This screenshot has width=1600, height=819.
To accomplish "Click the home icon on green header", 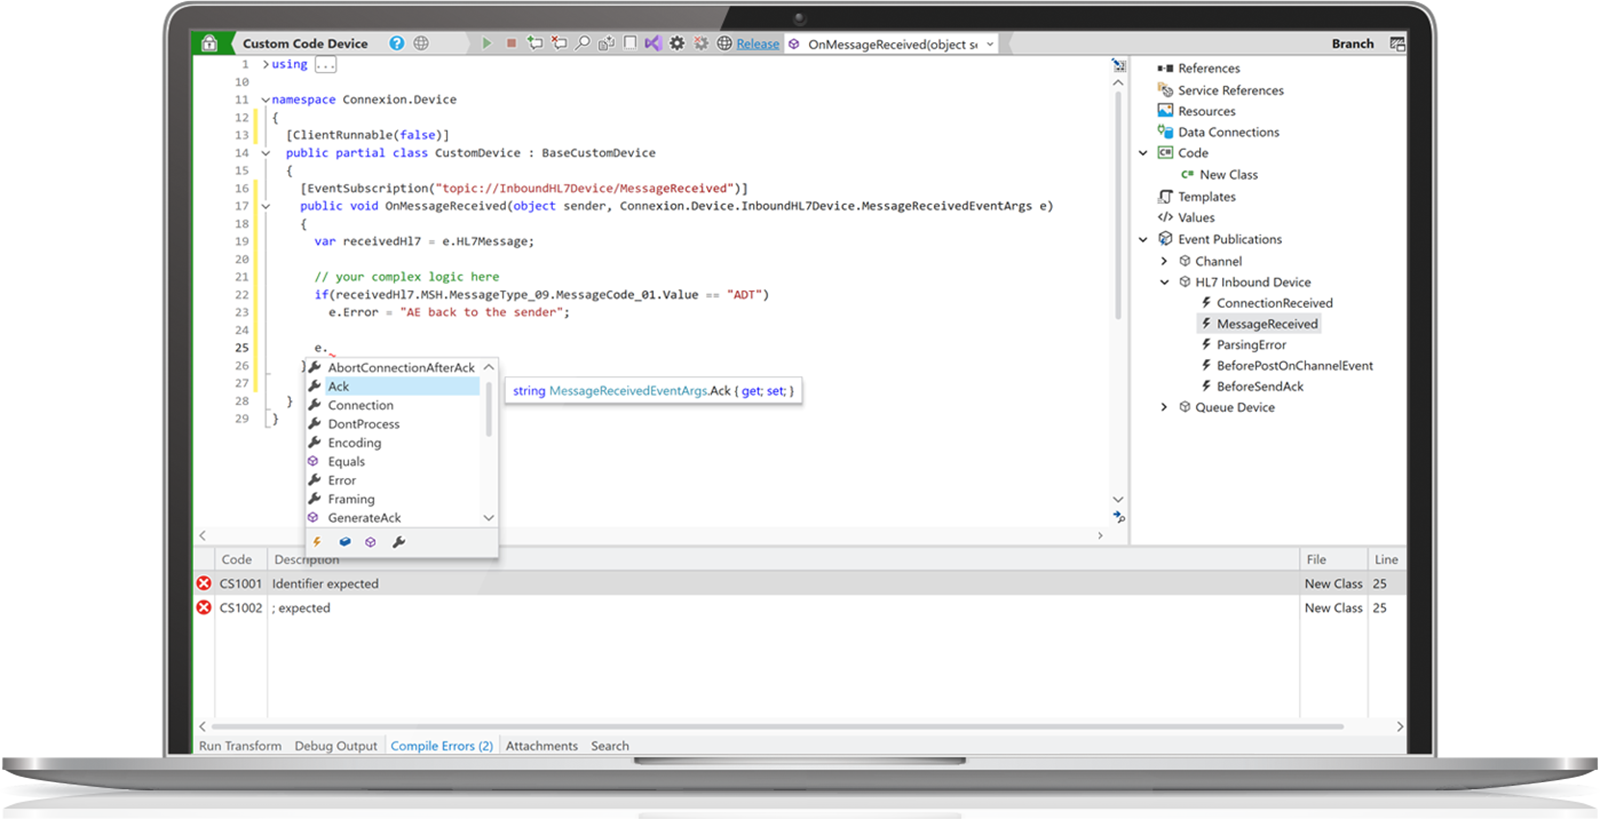I will click(209, 43).
